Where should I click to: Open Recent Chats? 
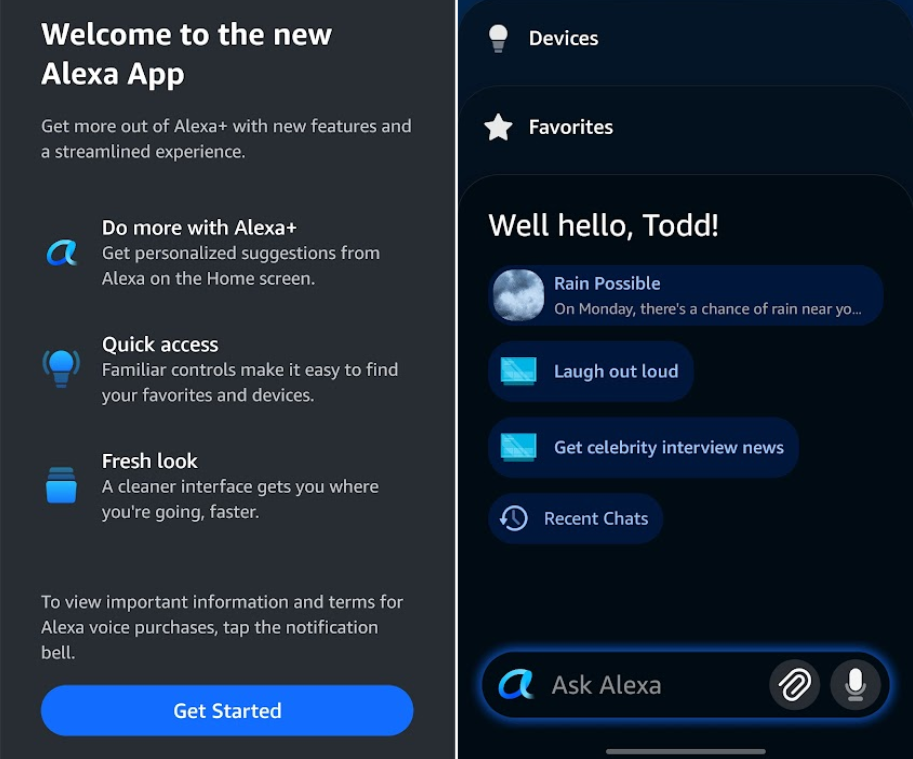[x=595, y=518]
